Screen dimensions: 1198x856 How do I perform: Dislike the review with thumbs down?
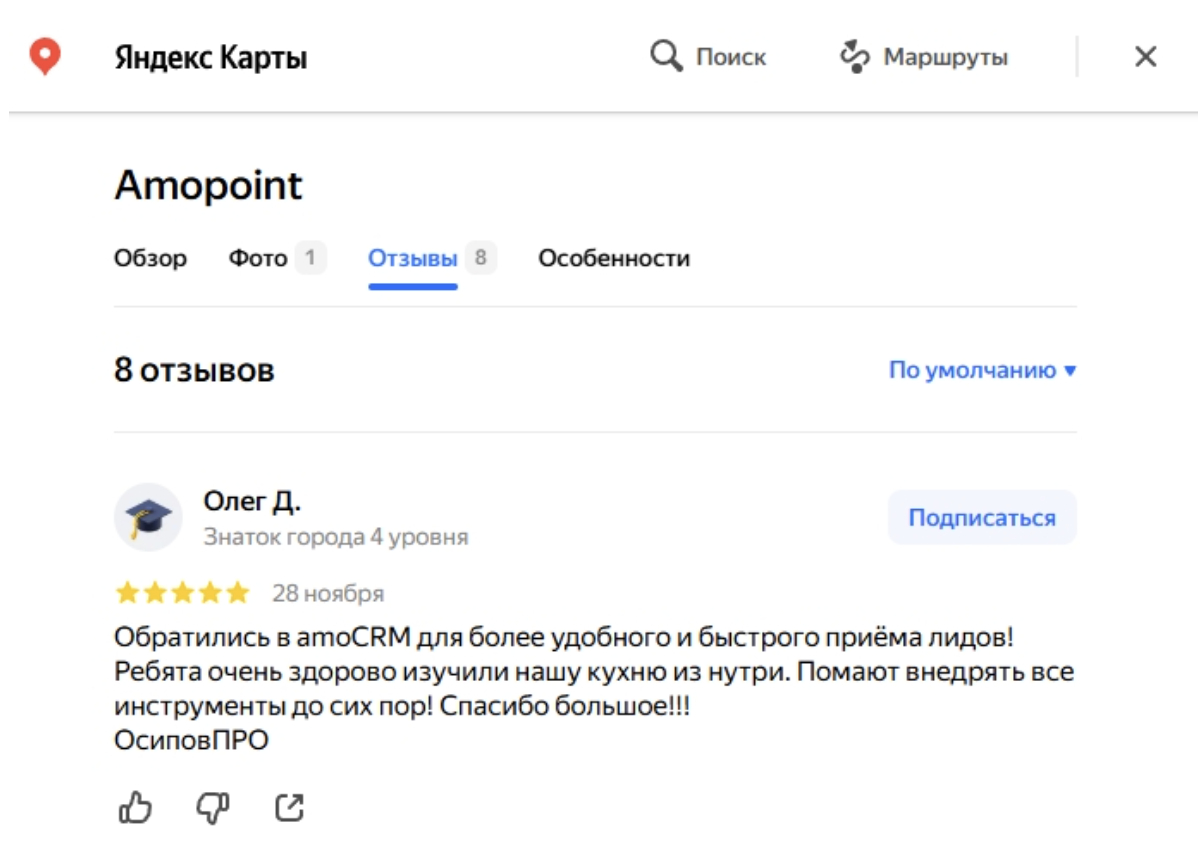[x=212, y=807]
